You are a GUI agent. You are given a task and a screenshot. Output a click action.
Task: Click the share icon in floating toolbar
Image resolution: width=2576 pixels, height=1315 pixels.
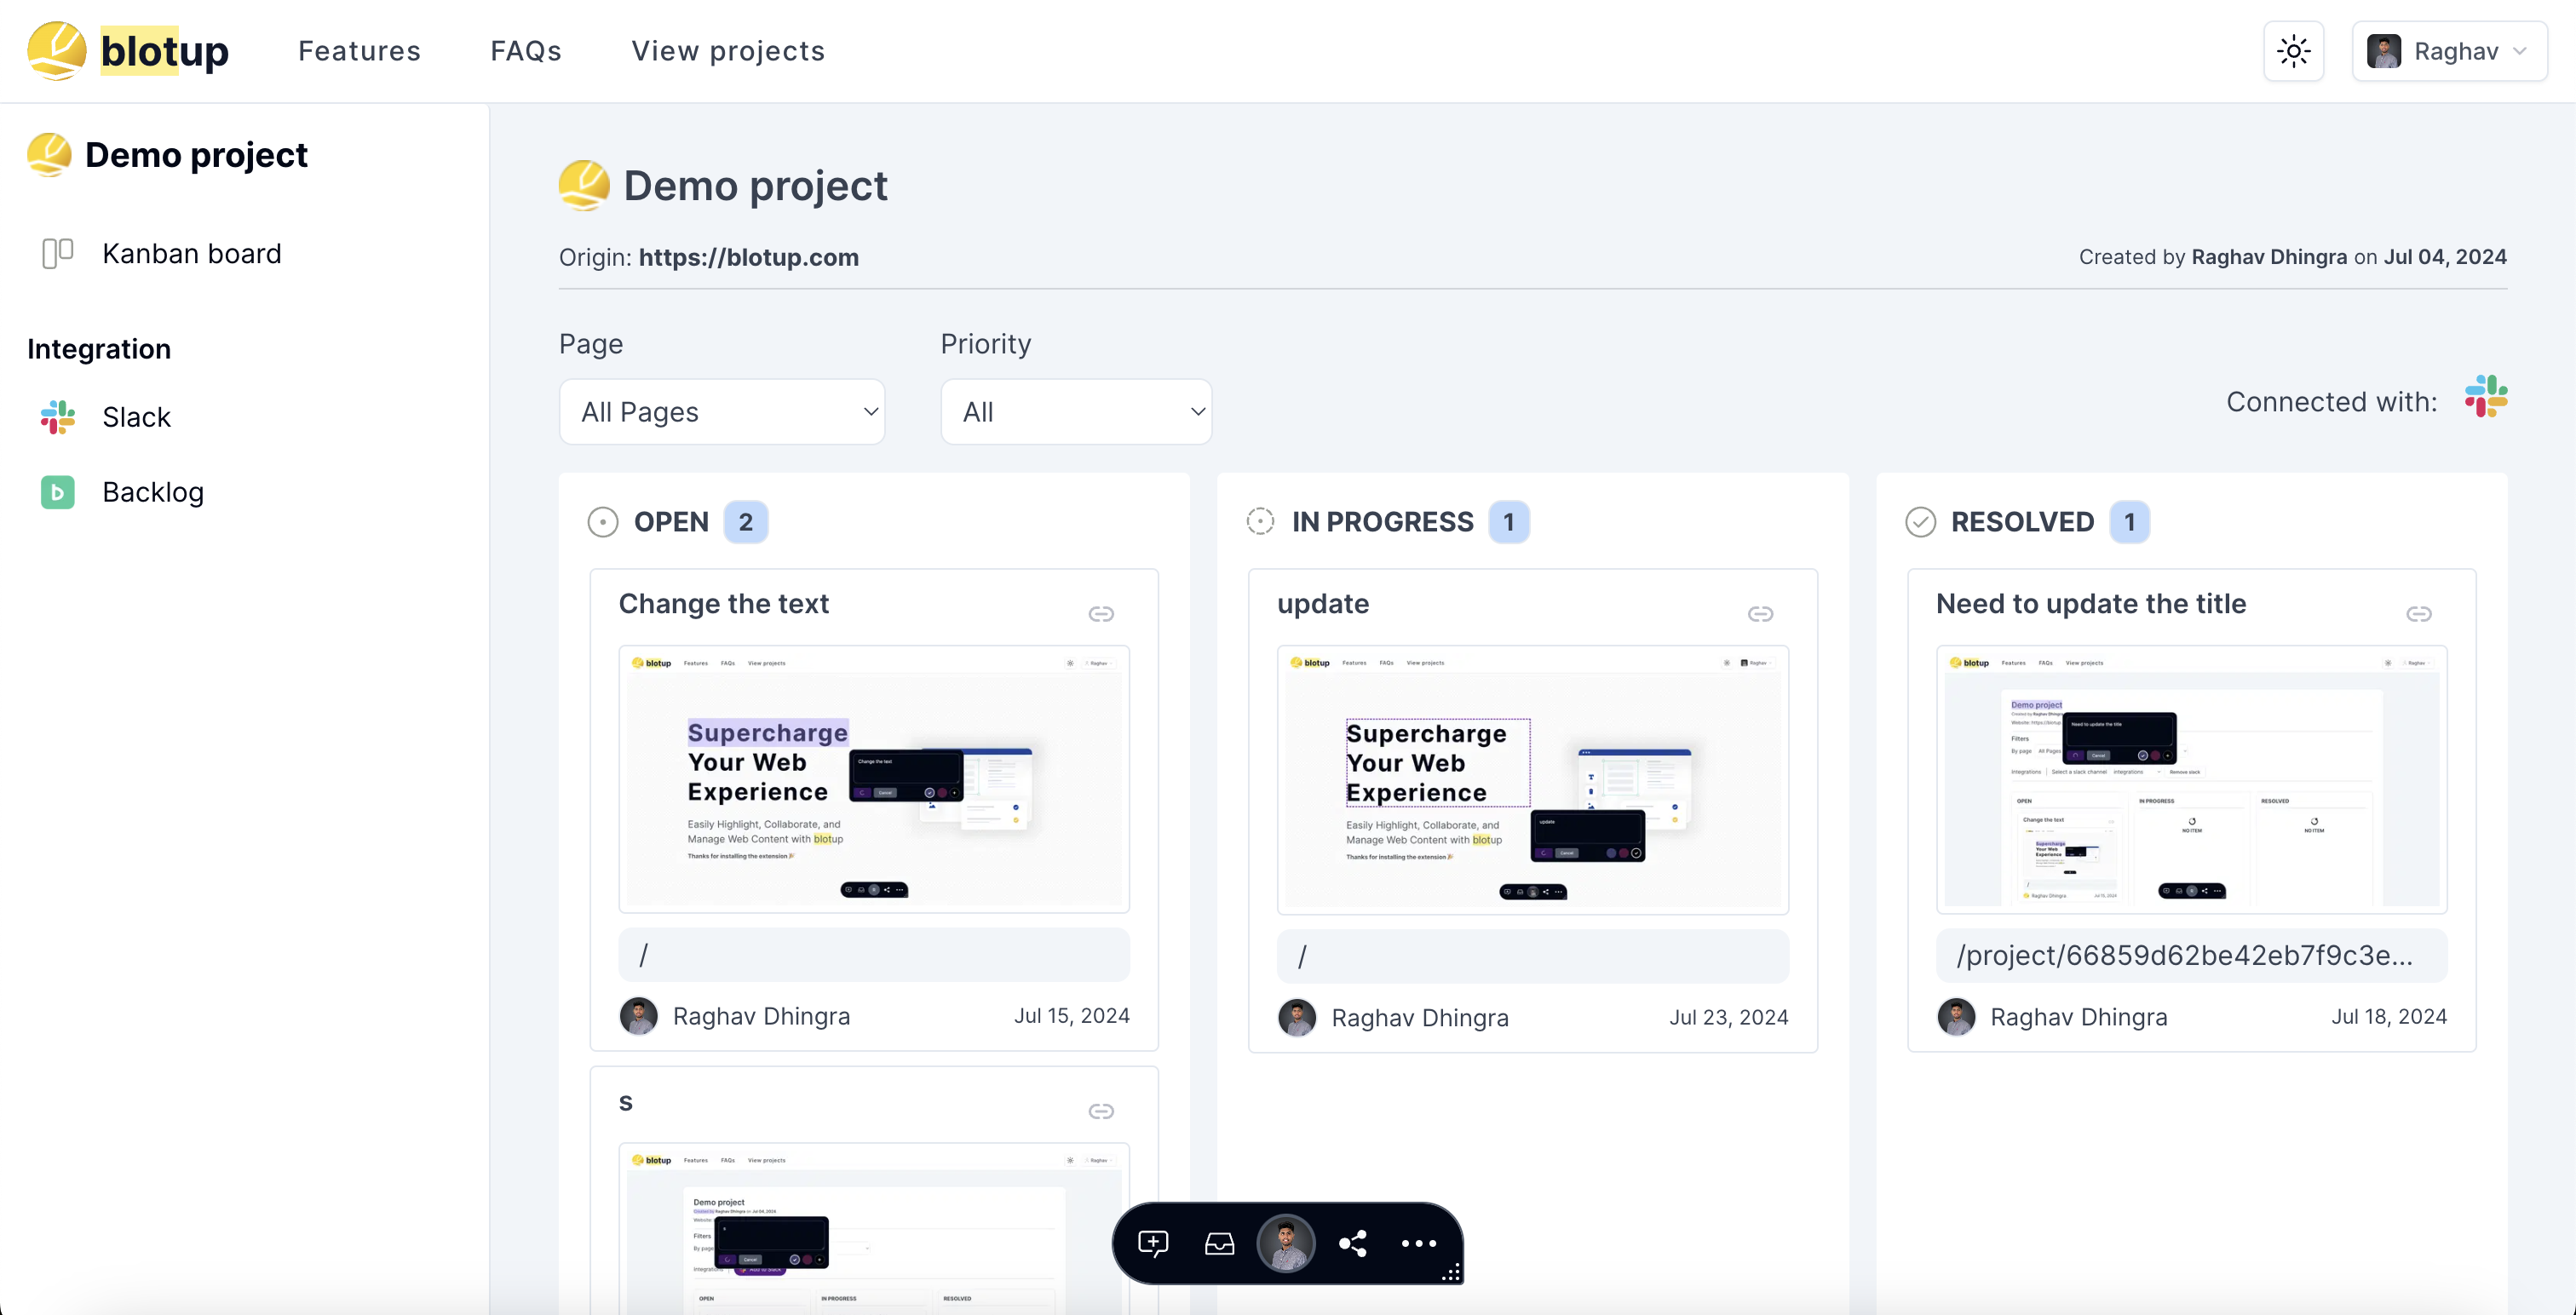pyautogui.click(x=1353, y=1243)
